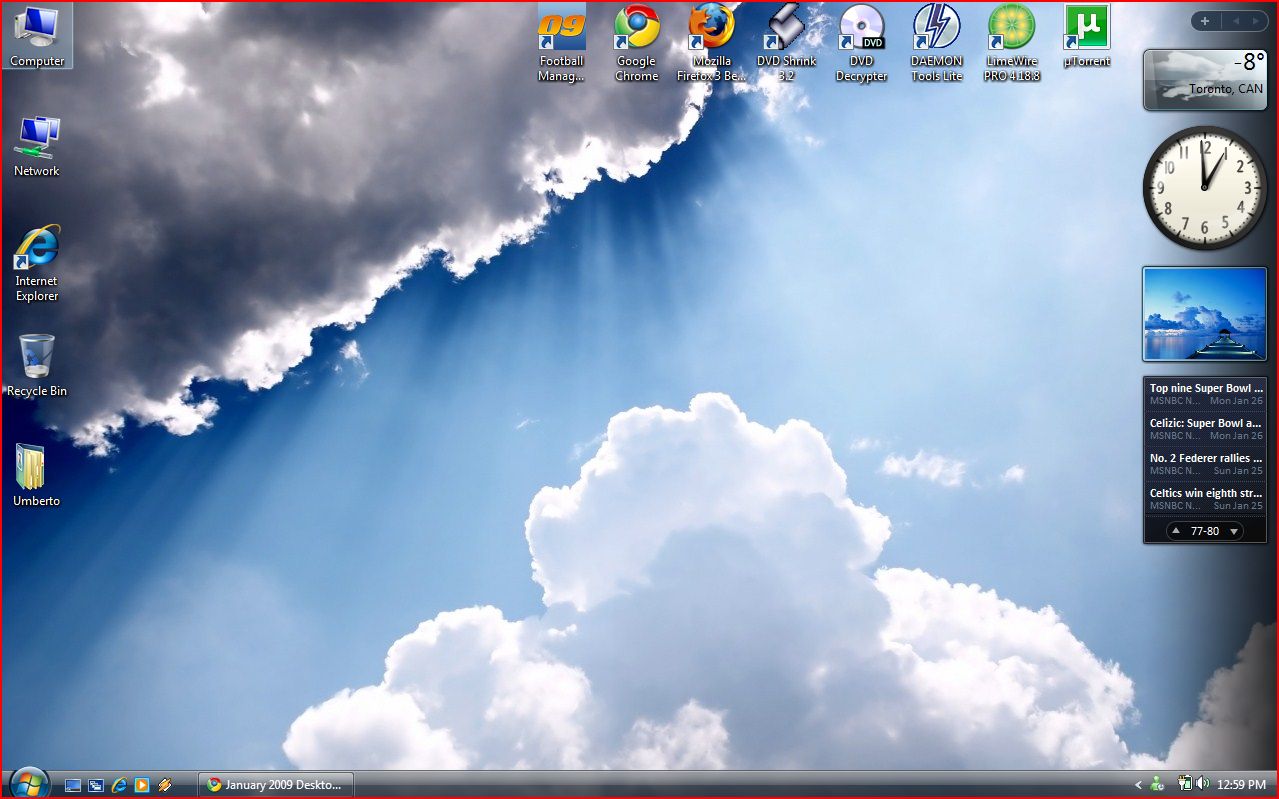This screenshot has width=1279, height=799.
Task: Click the µTorrent desktop shortcut
Action: coord(1087,37)
